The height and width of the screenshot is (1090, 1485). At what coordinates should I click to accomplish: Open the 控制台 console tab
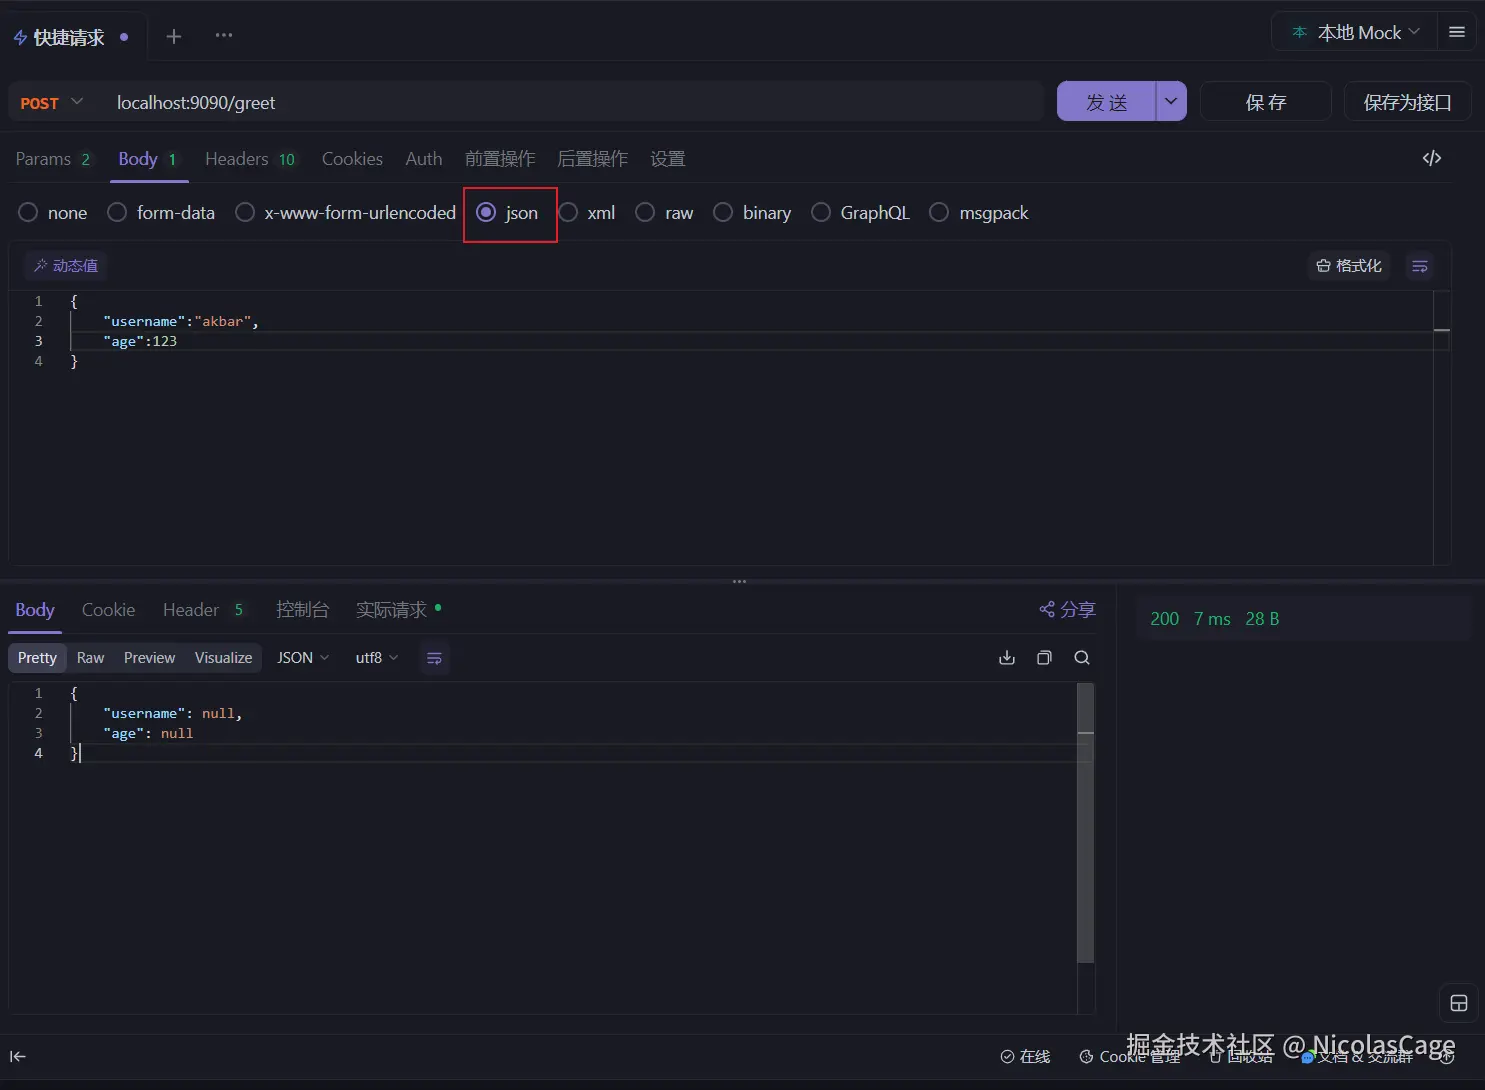point(302,610)
